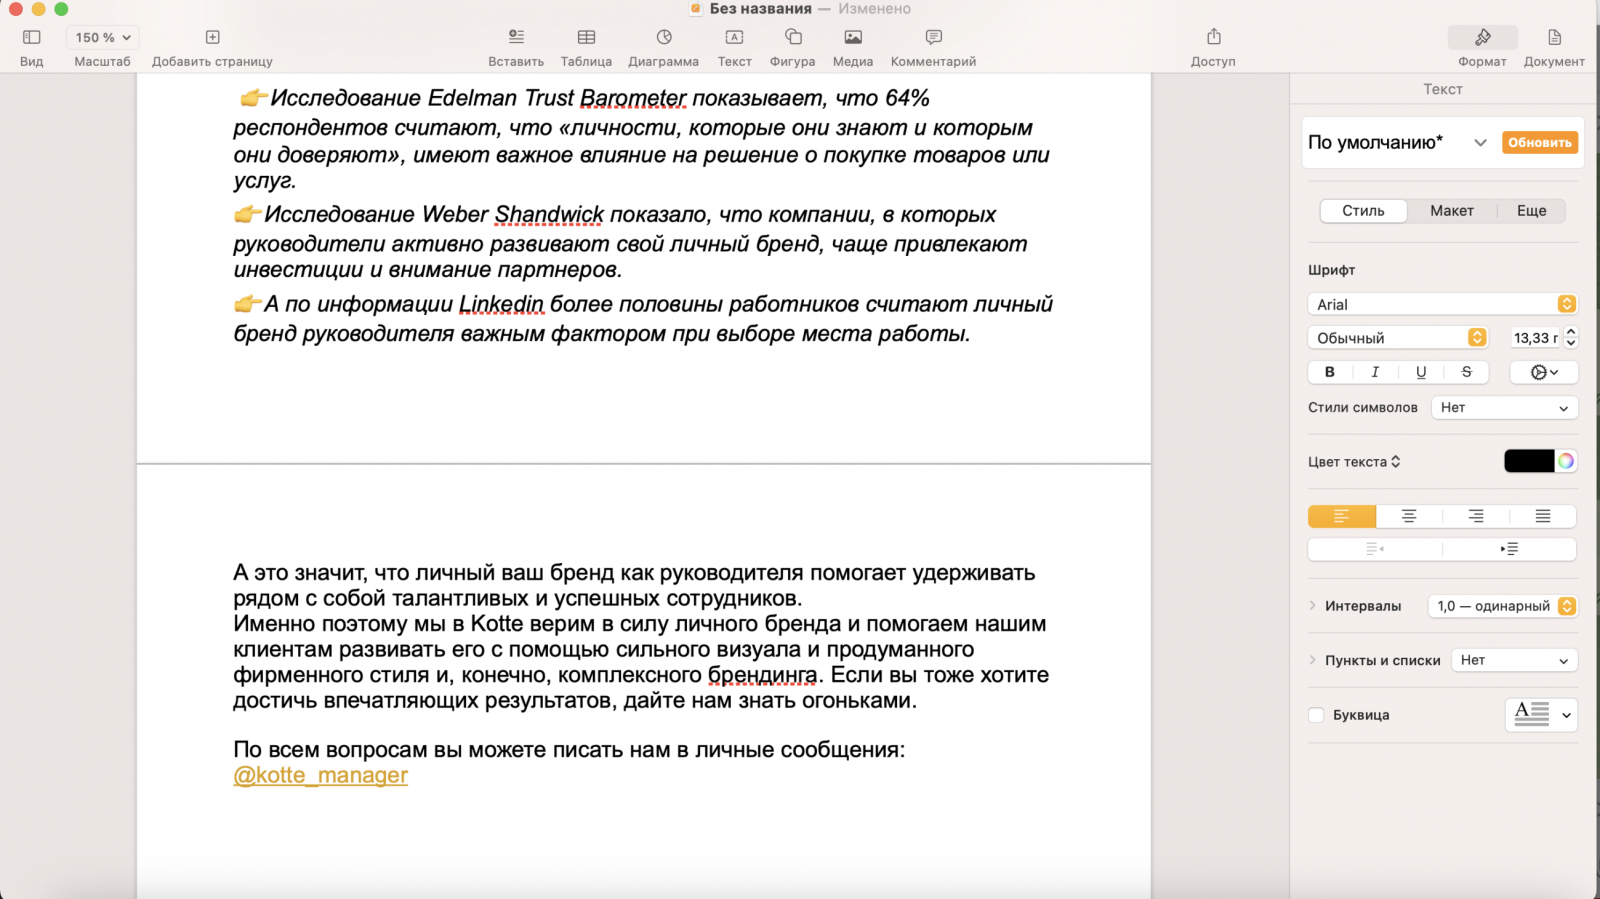Image resolution: width=1600 pixels, height=899 pixels.
Task: Open the Arial font dropdown
Action: (1441, 304)
